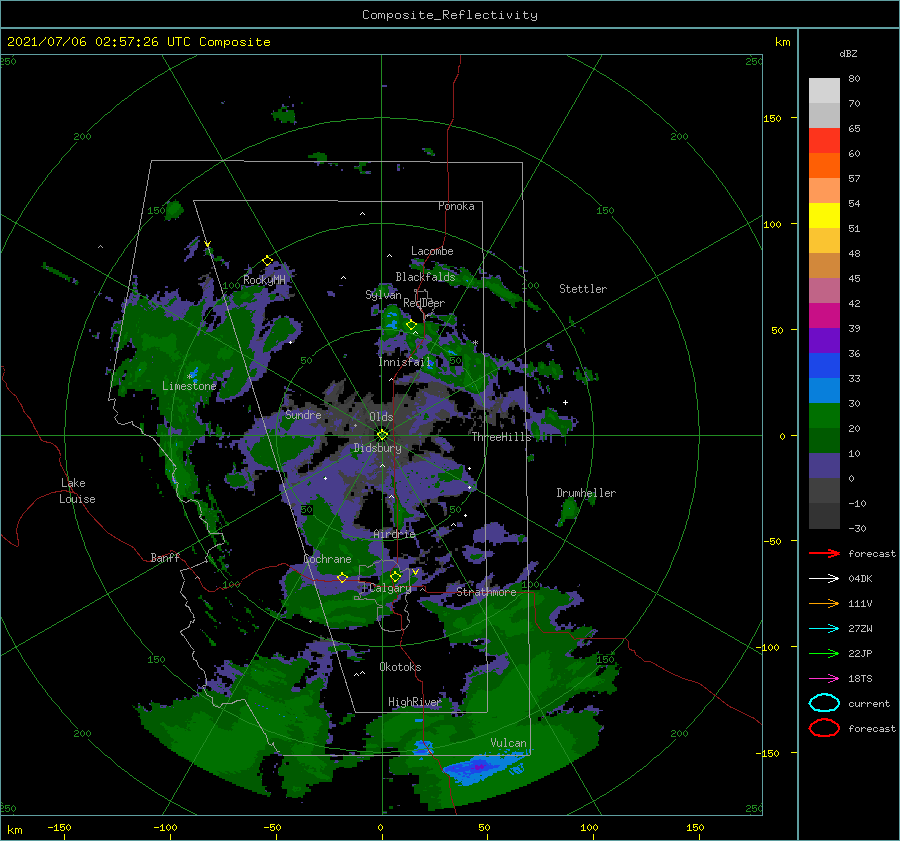
Task: Click the light grey 80 dBZ swatch
Action: pyautogui.click(x=824, y=91)
